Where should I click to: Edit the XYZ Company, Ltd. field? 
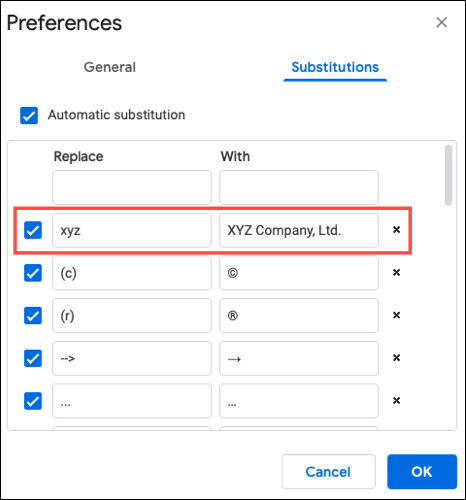(x=299, y=230)
